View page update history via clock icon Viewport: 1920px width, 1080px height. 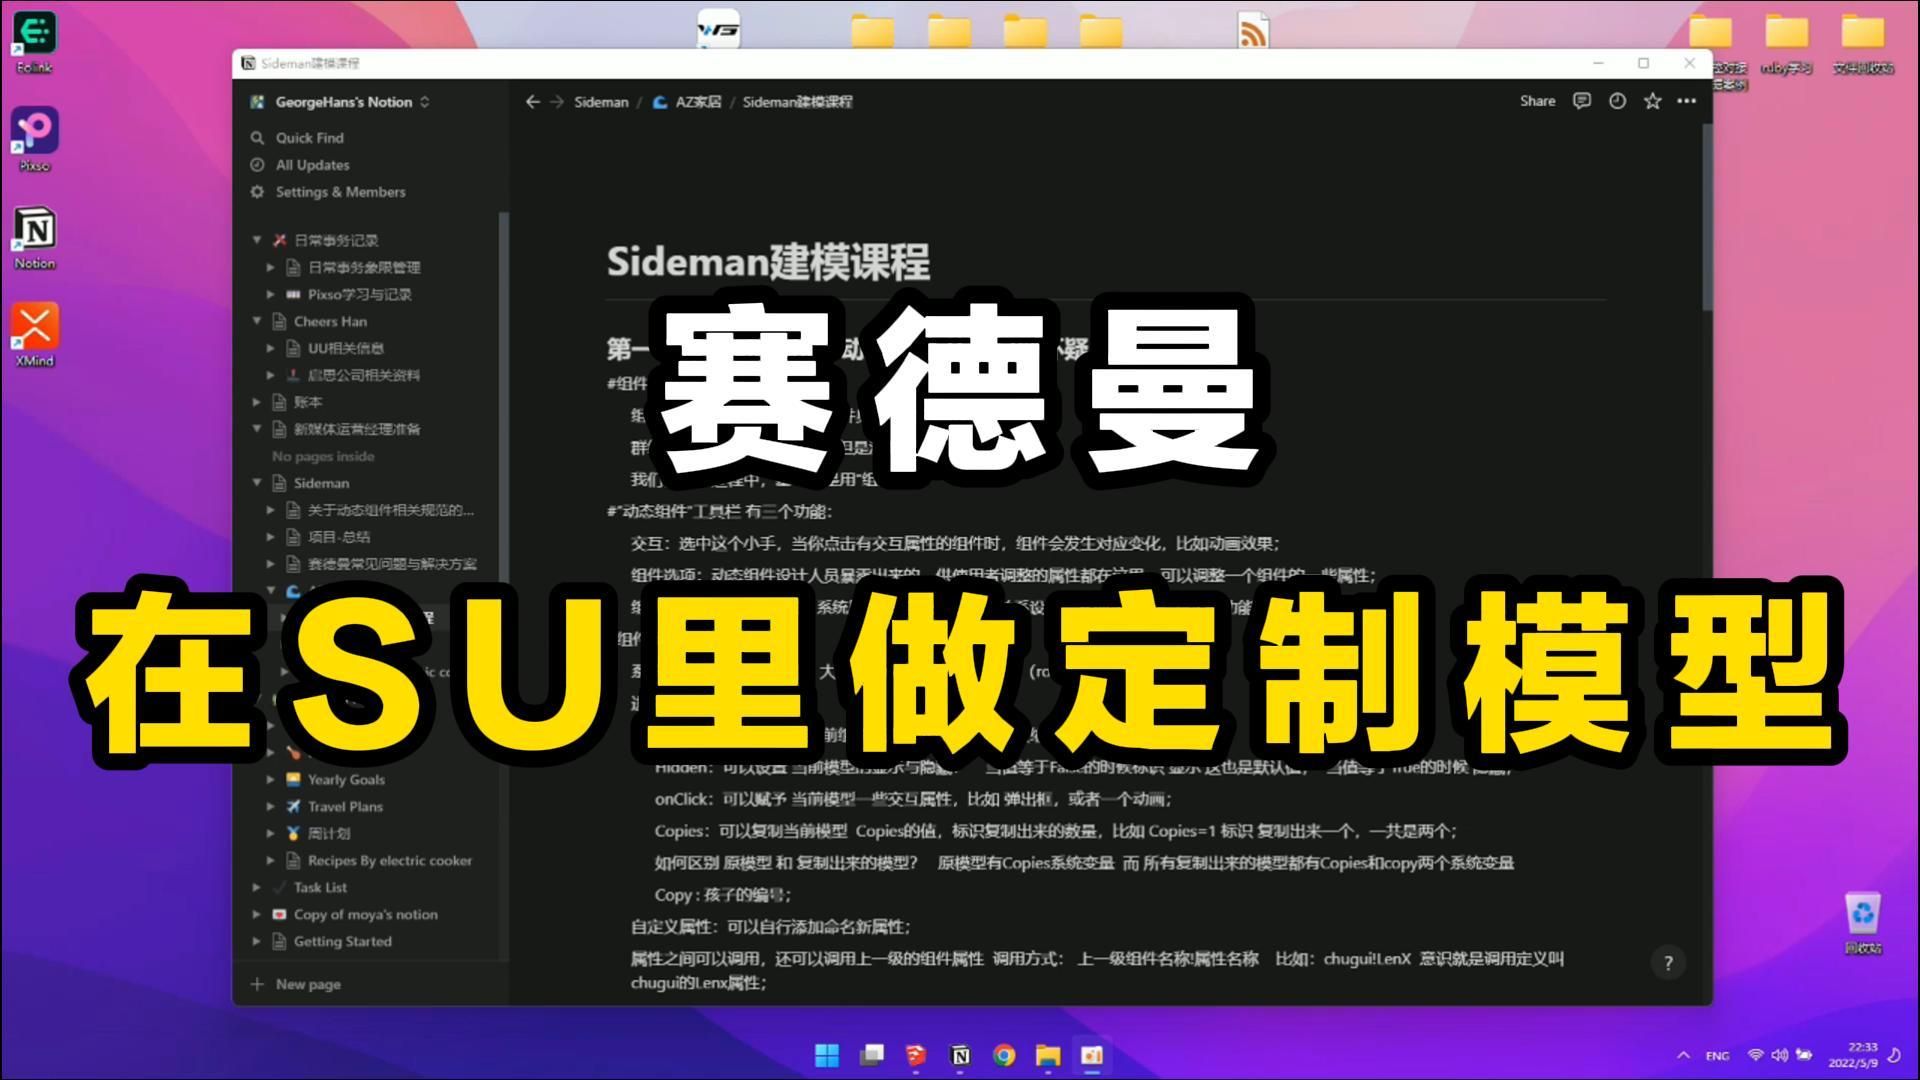click(x=1616, y=101)
